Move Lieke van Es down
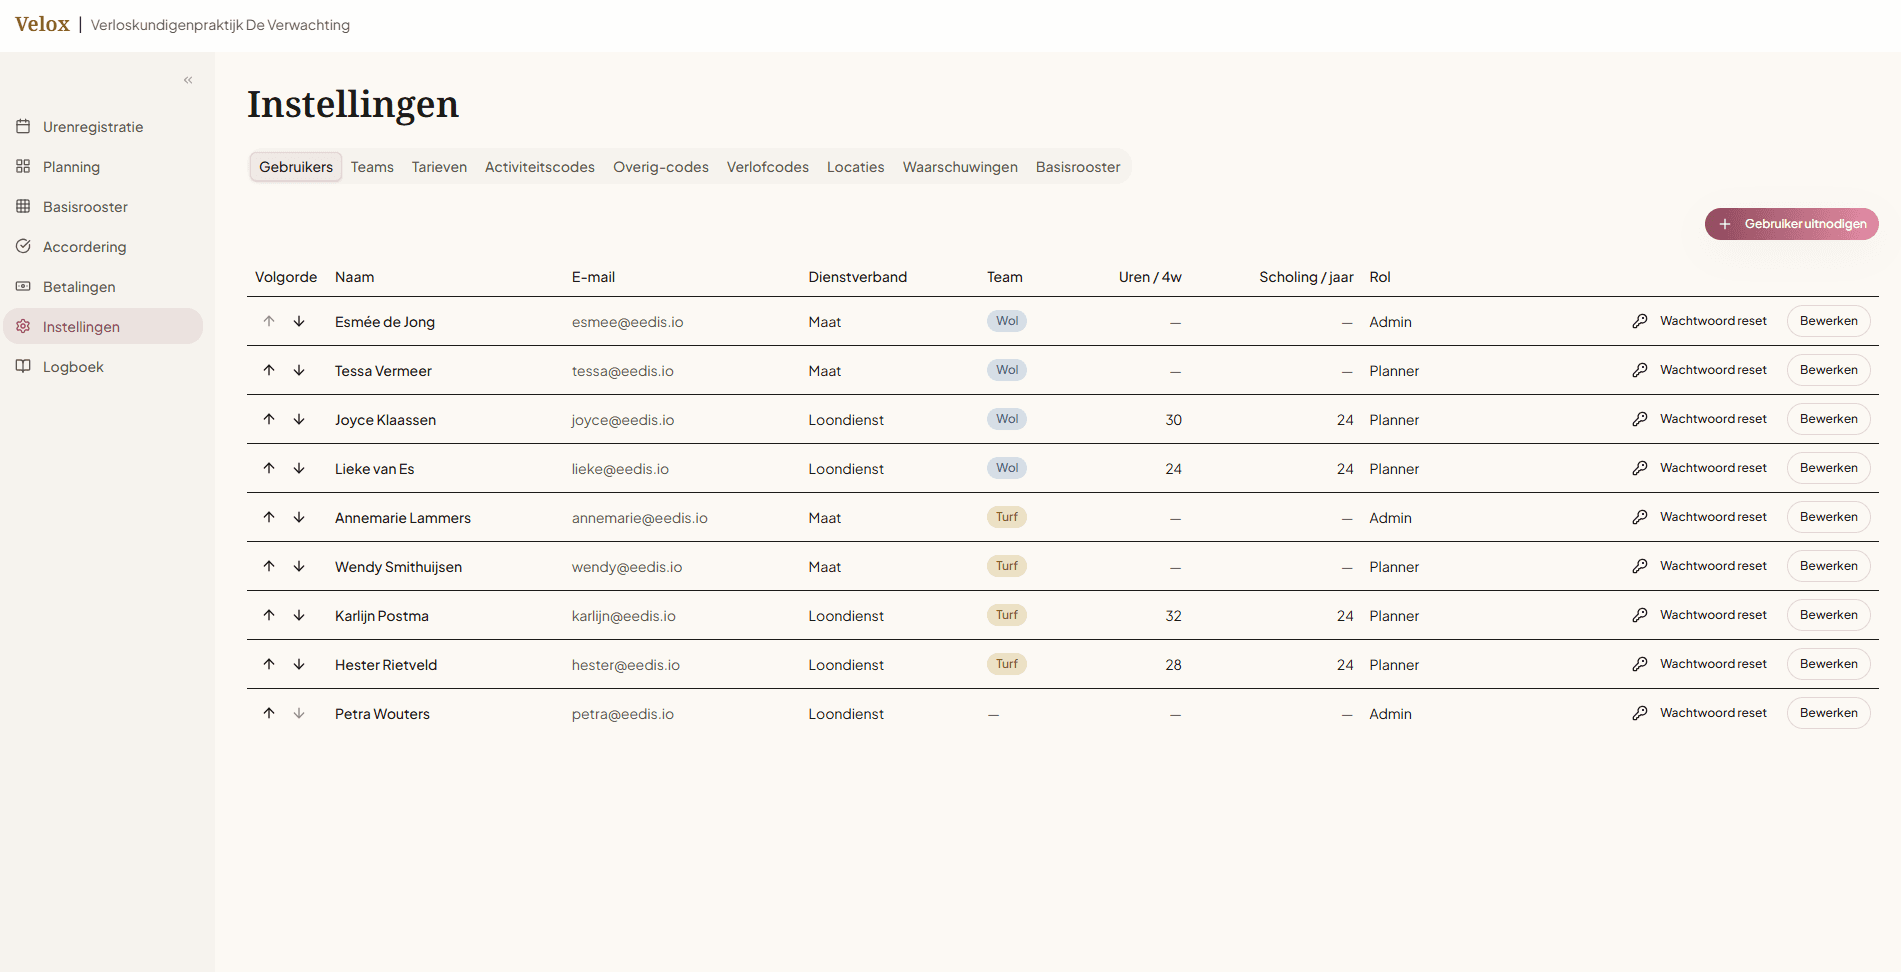 (x=299, y=468)
